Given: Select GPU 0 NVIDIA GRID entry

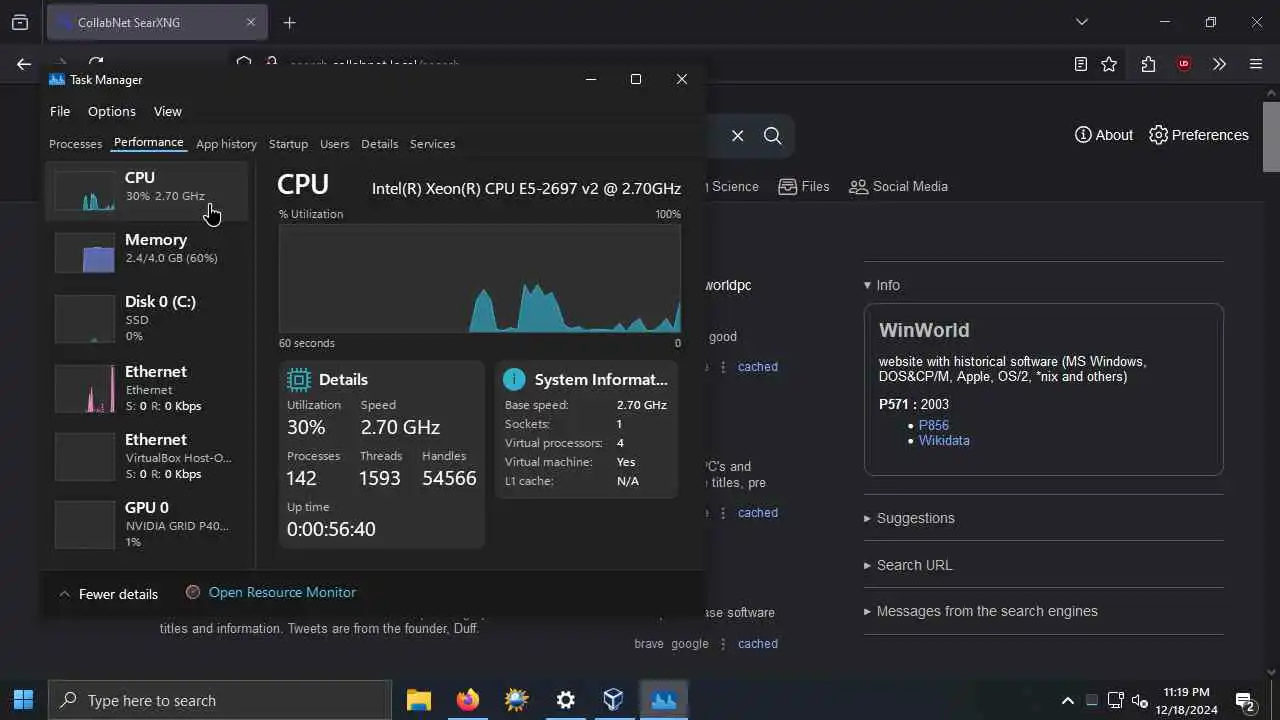Looking at the screenshot, I should point(147,524).
